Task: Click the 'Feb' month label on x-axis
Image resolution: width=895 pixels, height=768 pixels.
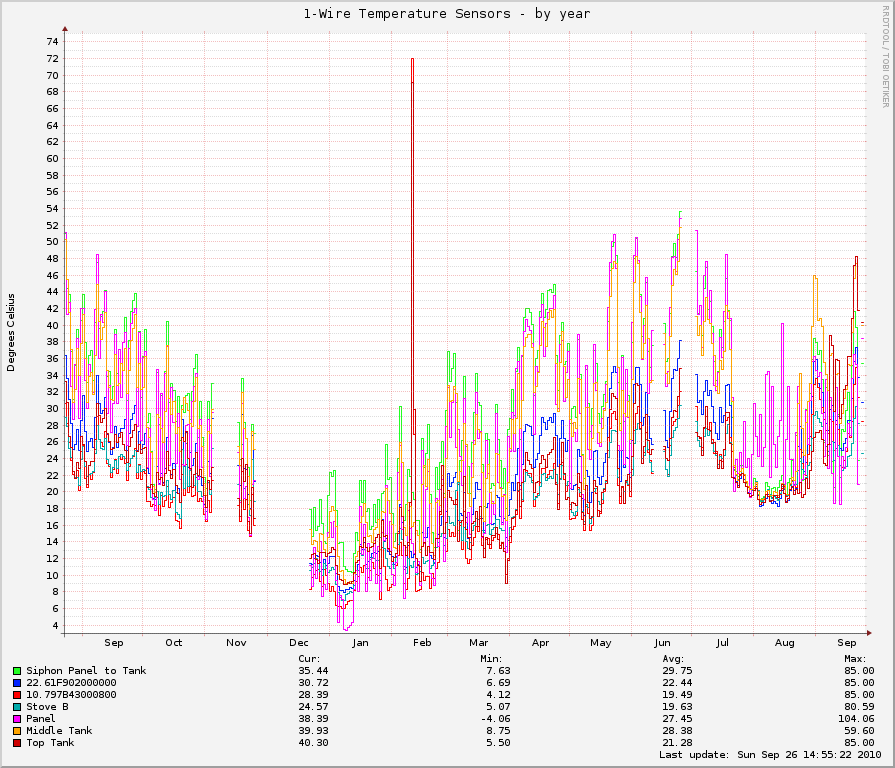Action: (x=422, y=643)
